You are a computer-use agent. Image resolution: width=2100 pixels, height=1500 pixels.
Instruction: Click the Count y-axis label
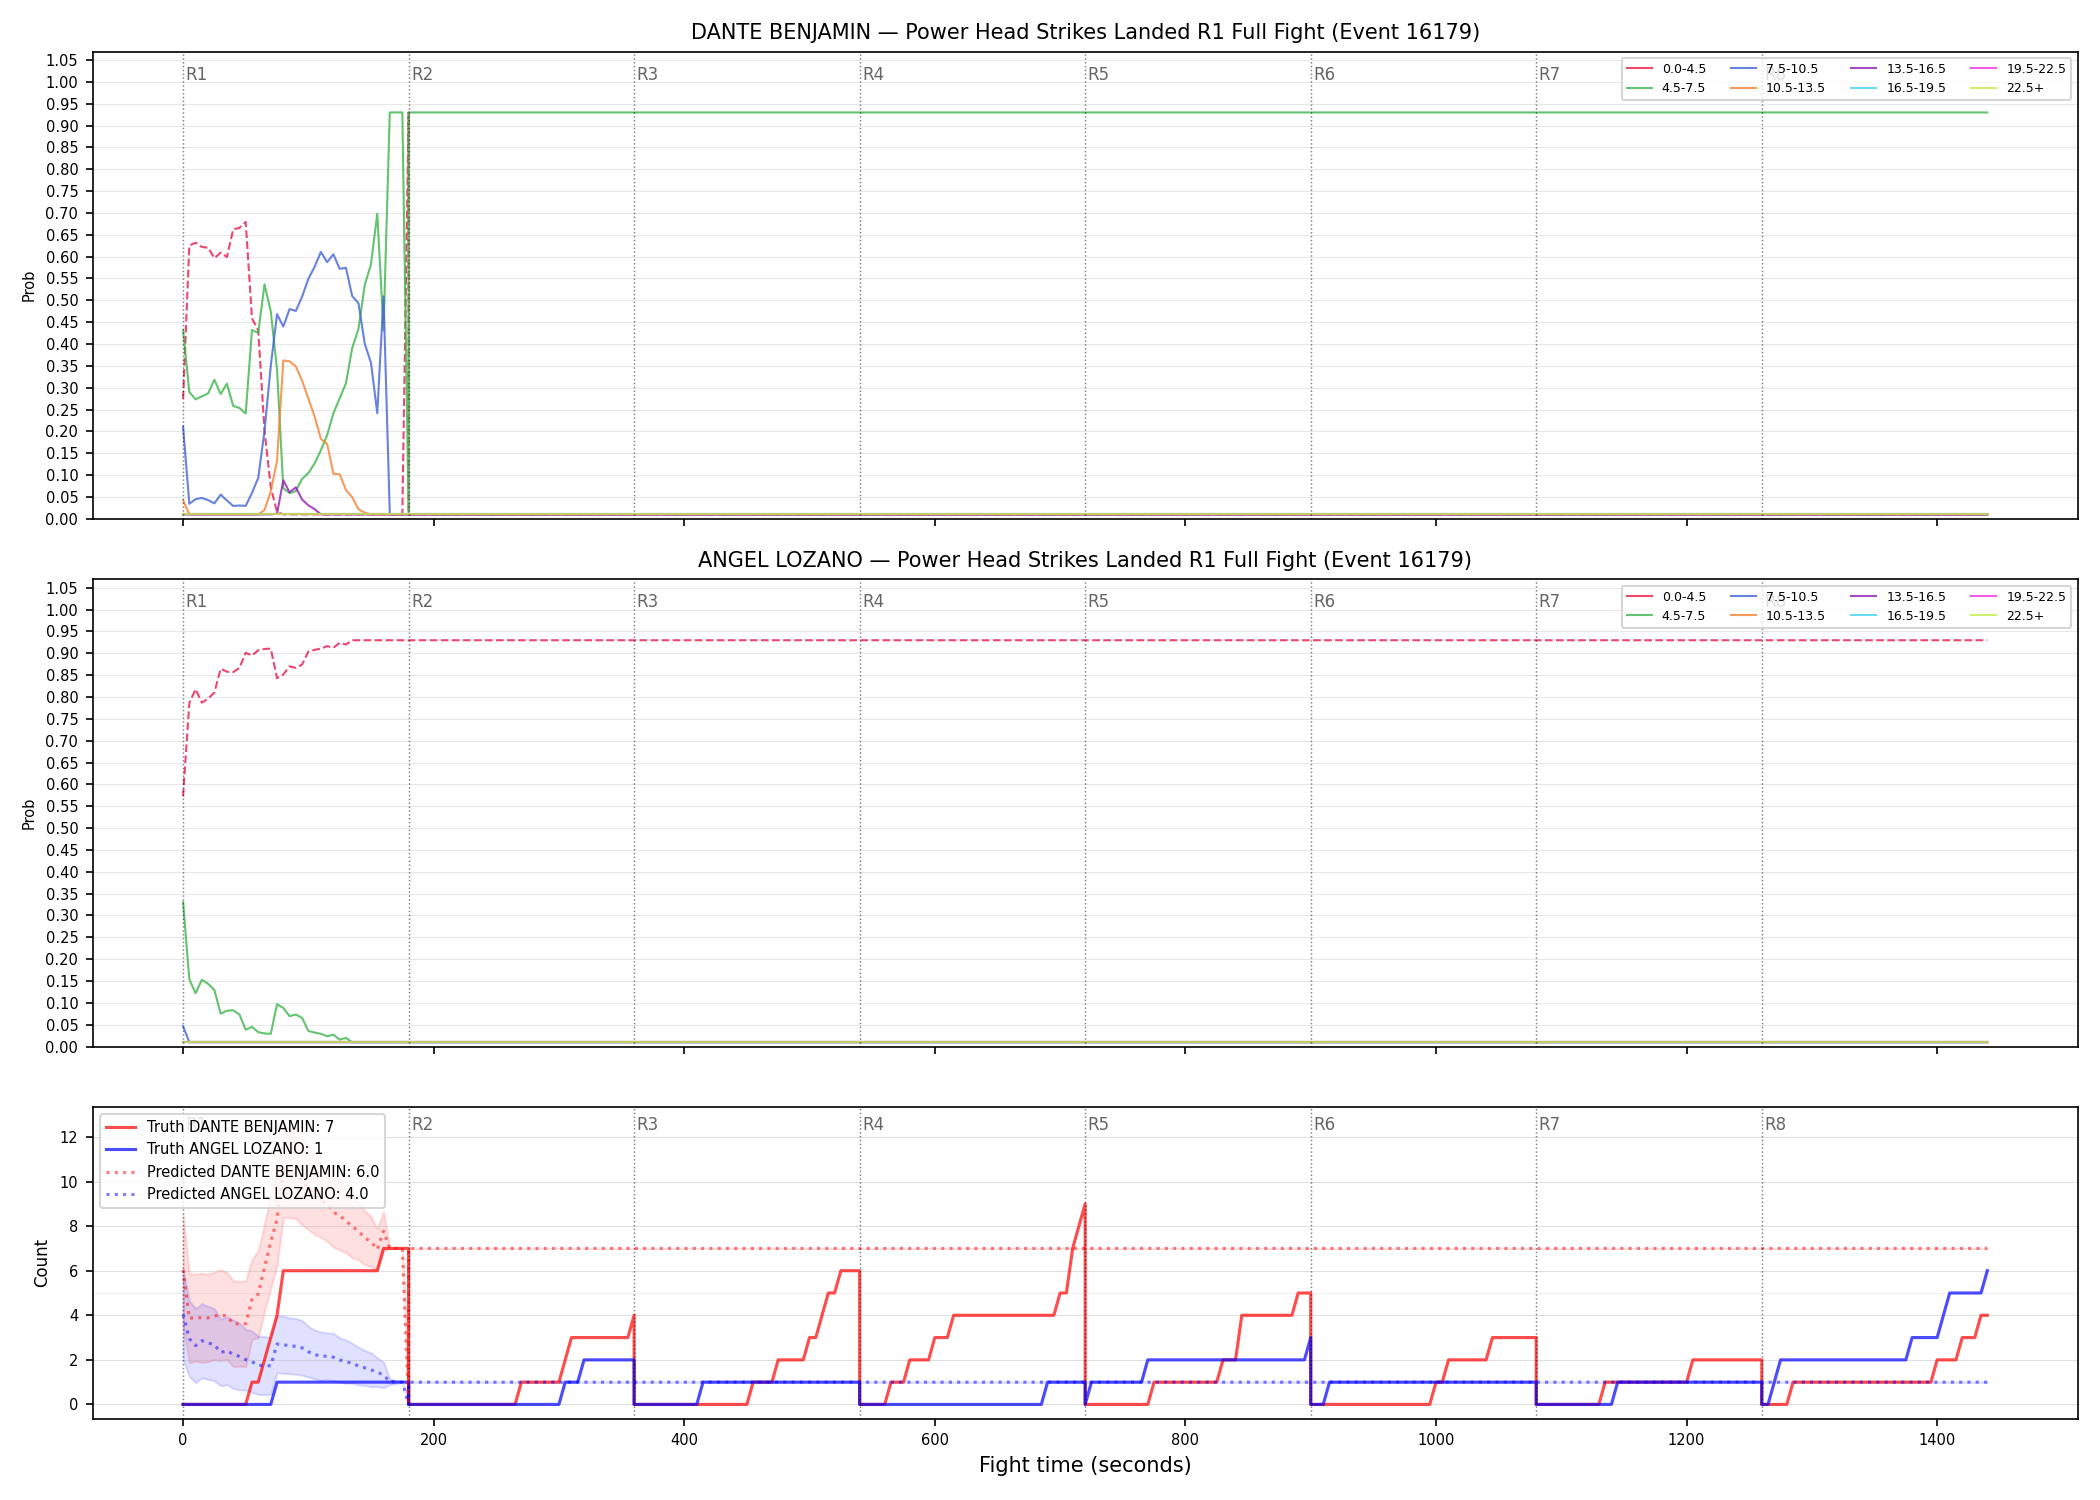click(x=41, y=1263)
